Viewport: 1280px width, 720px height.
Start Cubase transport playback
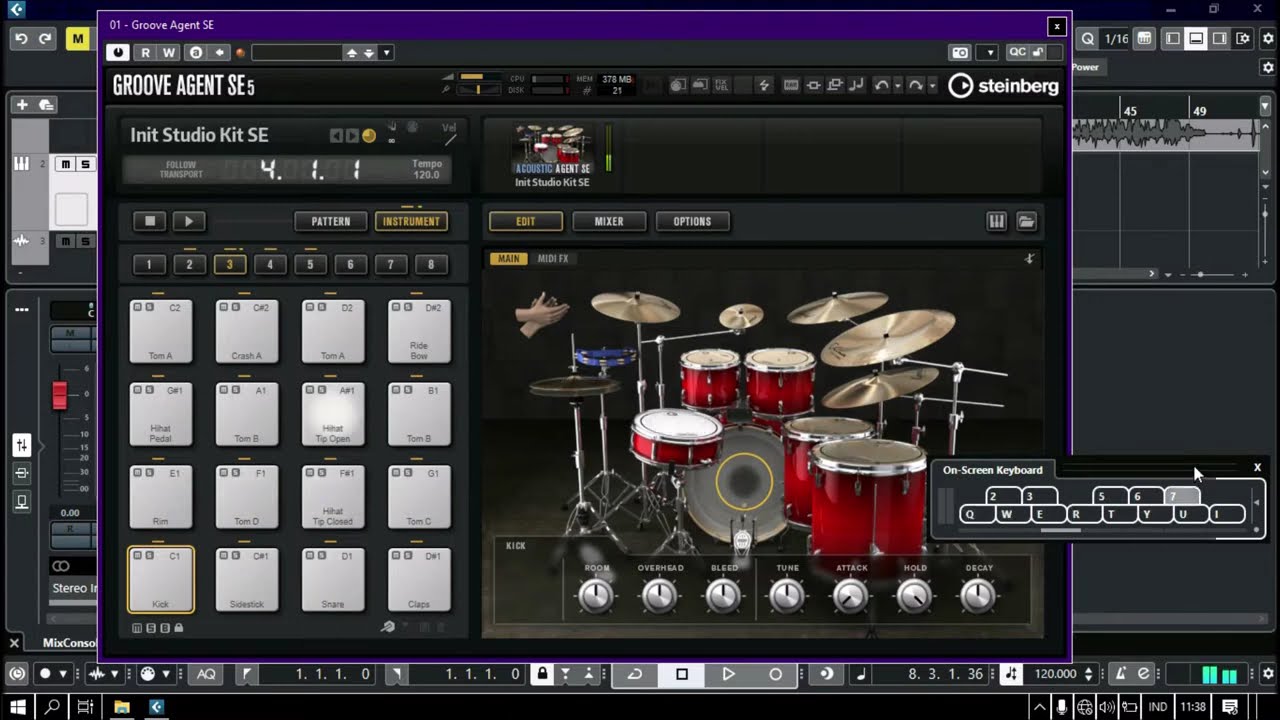[728, 674]
